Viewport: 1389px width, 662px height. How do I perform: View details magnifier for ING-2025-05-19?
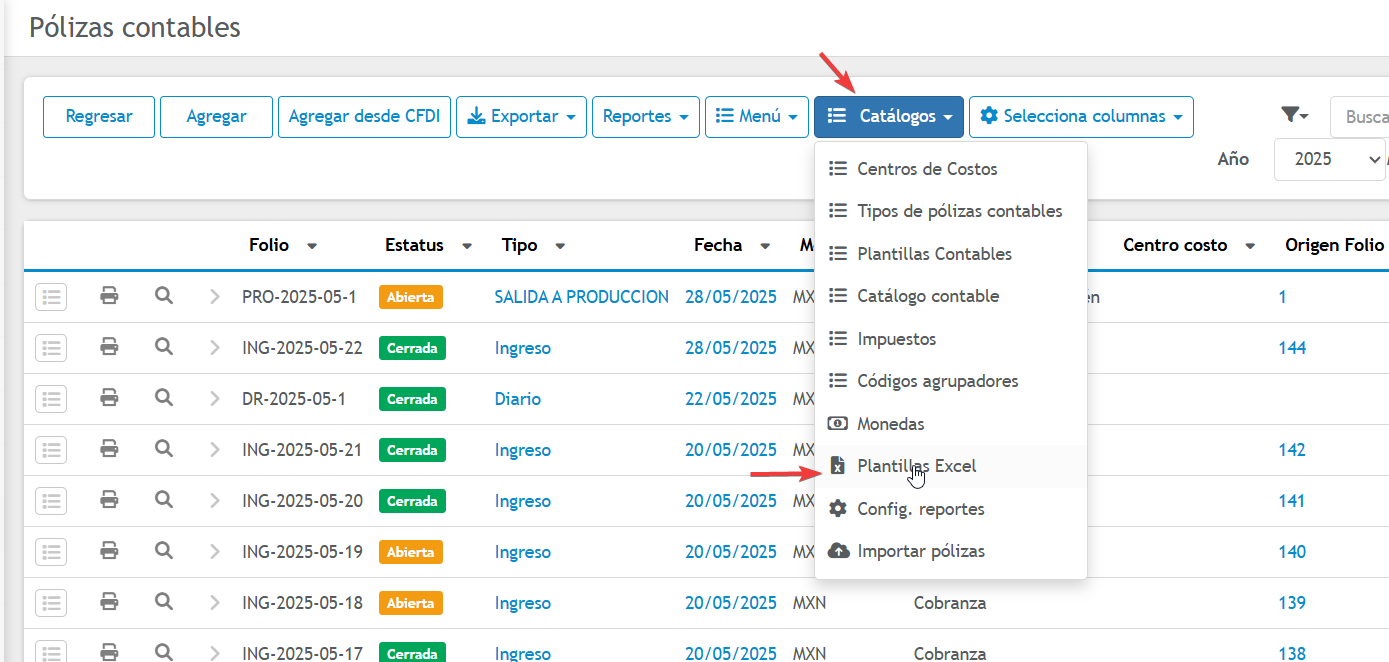coord(164,551)
